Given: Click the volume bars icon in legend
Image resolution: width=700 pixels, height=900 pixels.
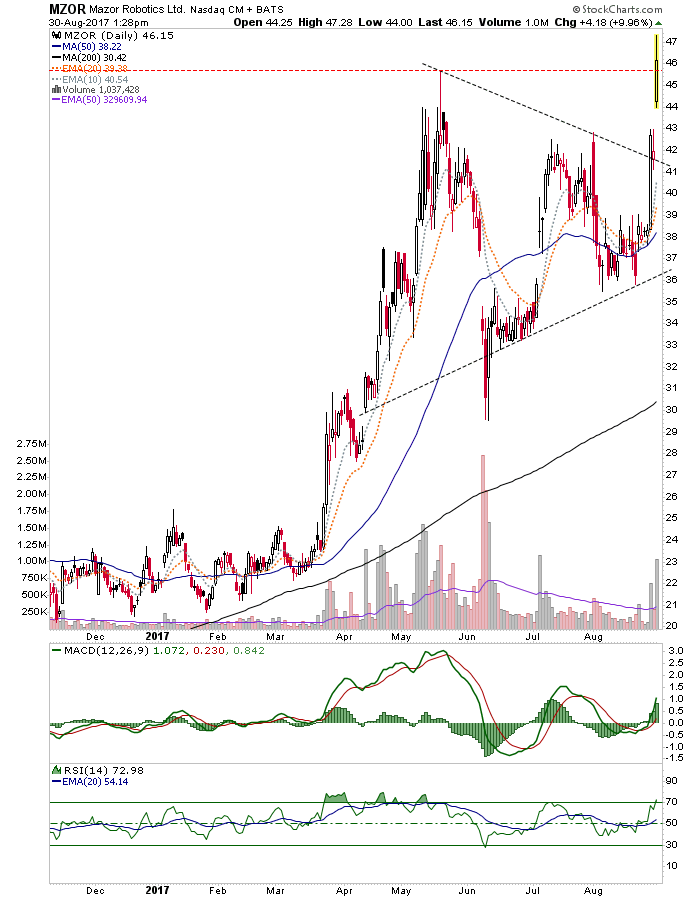Looking at the screenshot, I should [x=56, y=90].
